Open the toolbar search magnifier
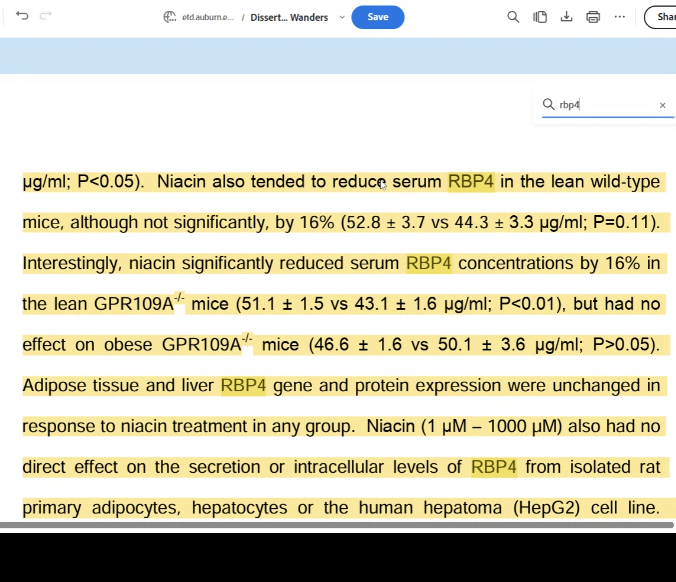The image size is (676, 582). pos(513,17)
